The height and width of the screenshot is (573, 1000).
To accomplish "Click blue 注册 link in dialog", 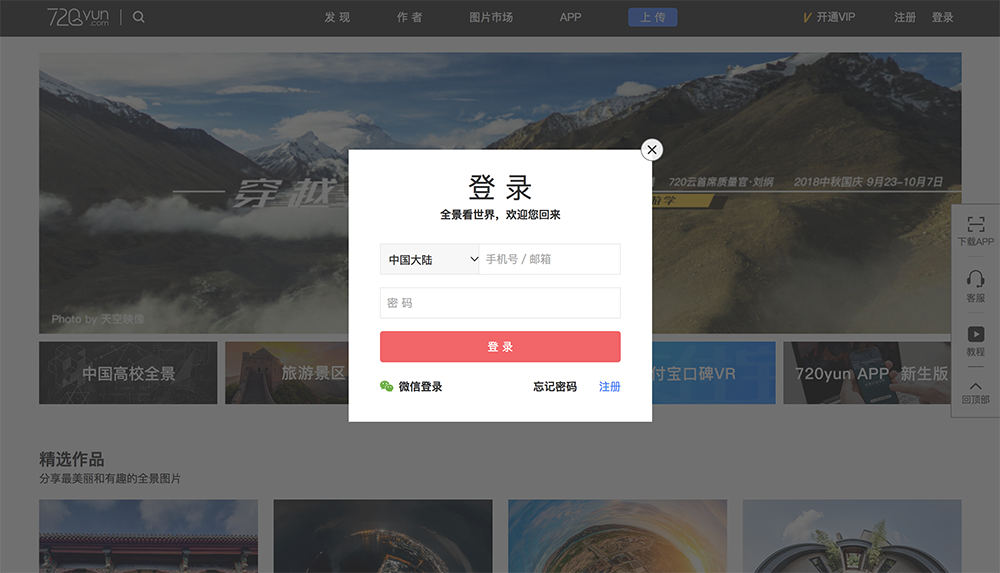I will pos(610,386).
